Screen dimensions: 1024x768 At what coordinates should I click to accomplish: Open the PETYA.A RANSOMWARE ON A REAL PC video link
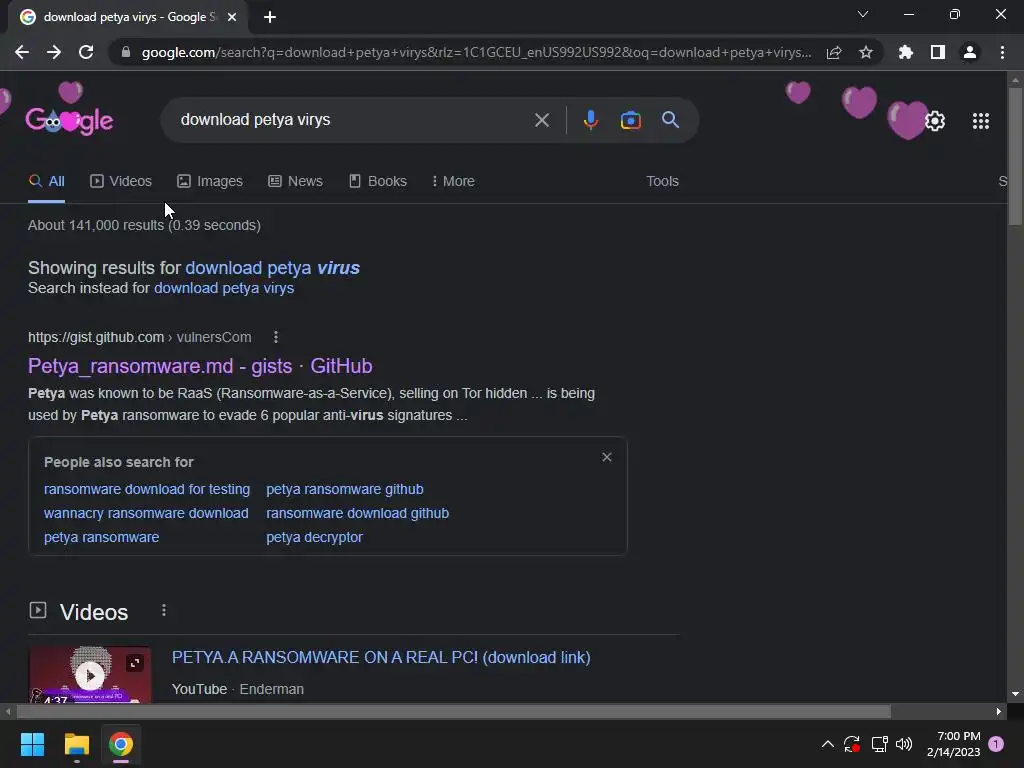click(x=381, y=657)
